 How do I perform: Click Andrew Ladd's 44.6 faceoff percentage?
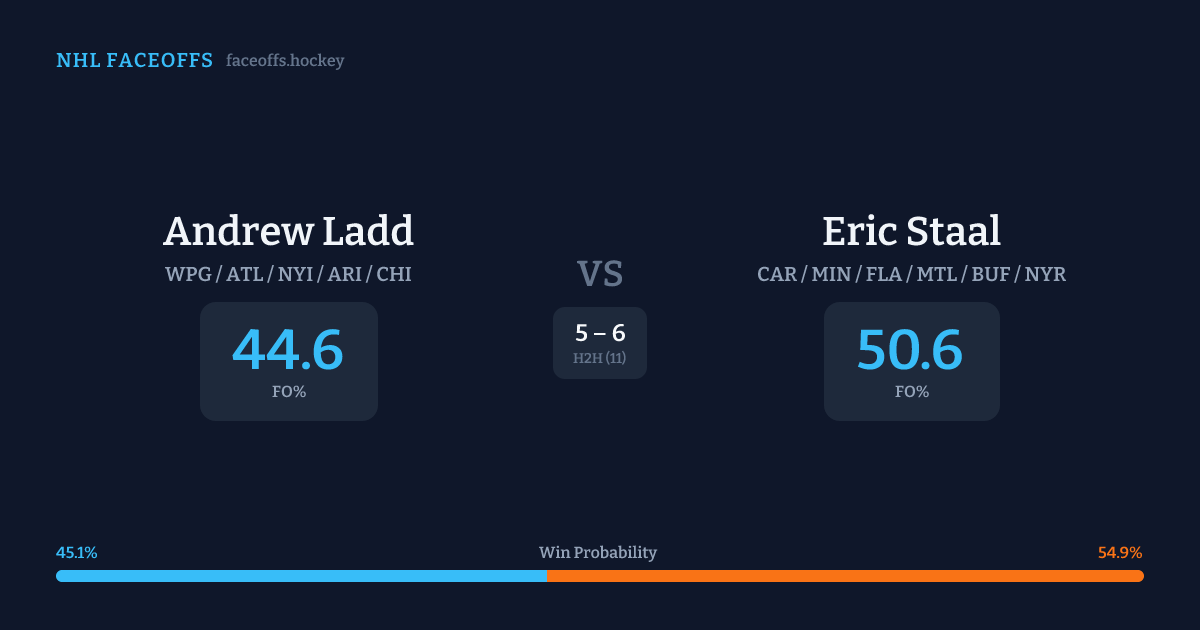click(288, 350)
